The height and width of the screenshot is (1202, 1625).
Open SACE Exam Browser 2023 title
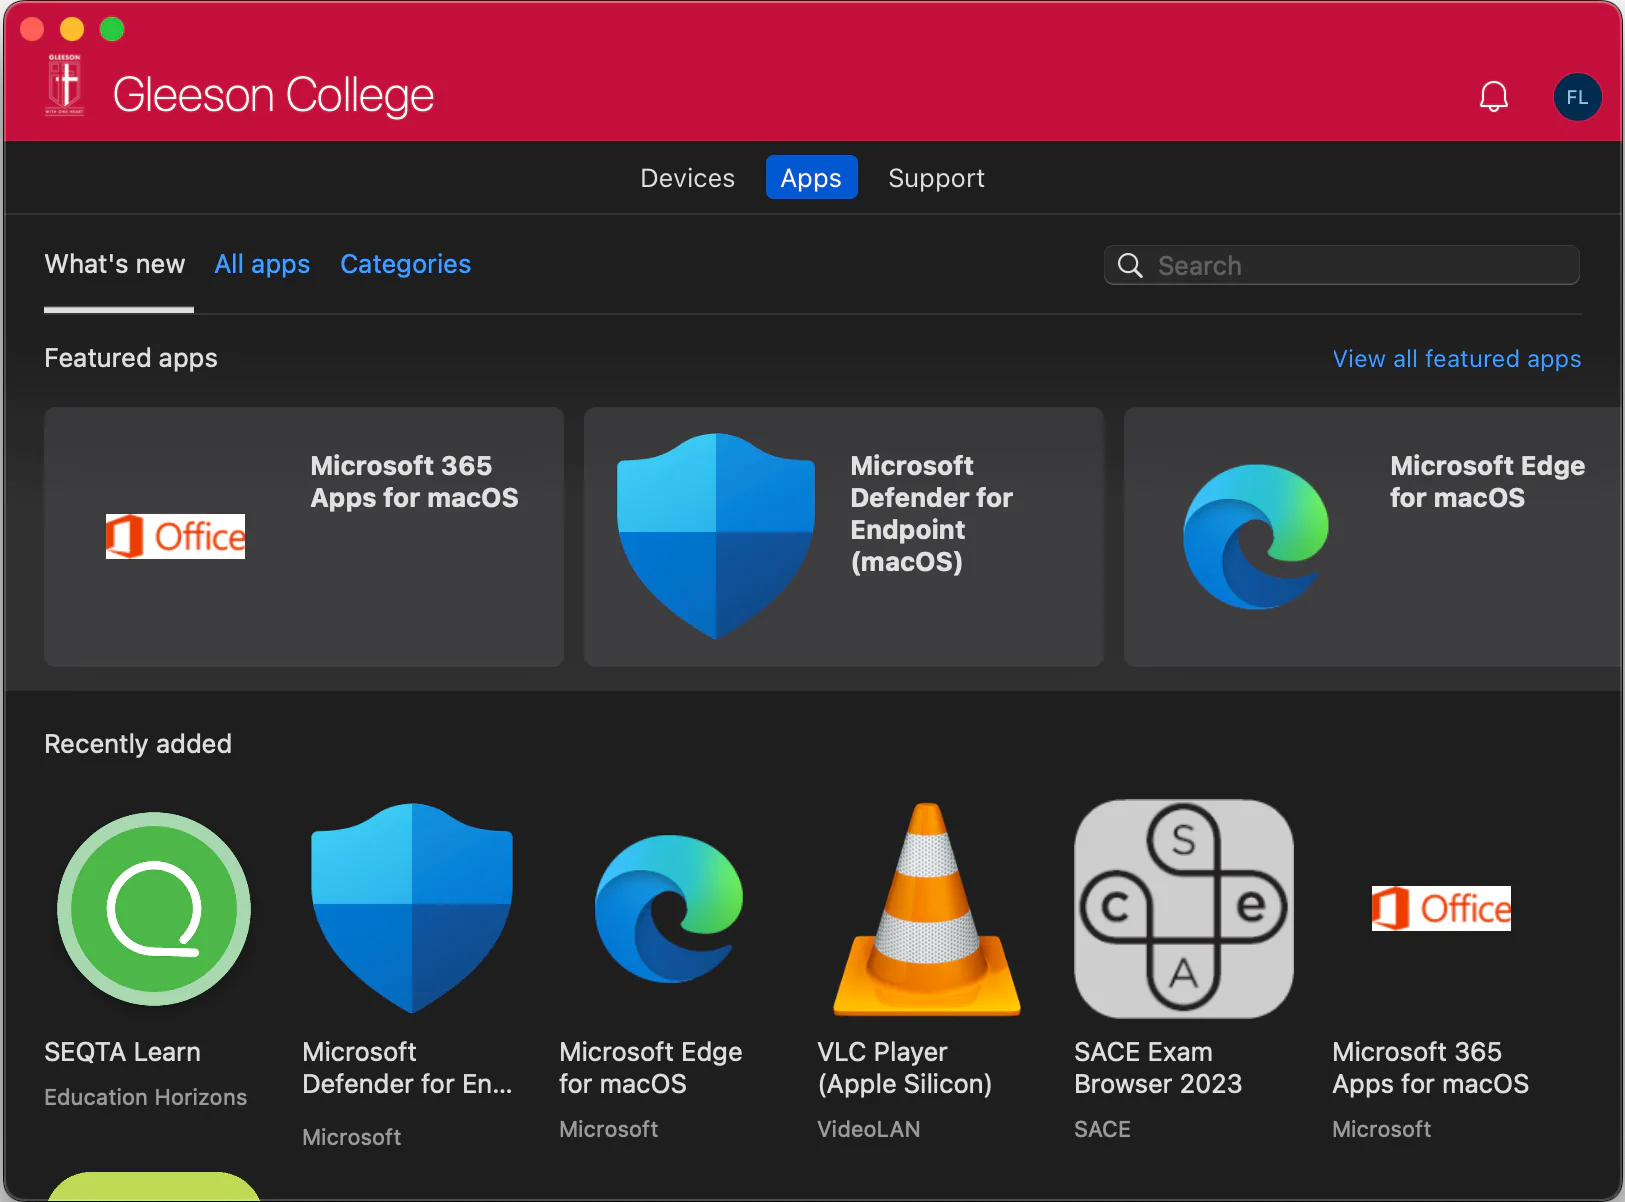[x=1158, y=1068]
